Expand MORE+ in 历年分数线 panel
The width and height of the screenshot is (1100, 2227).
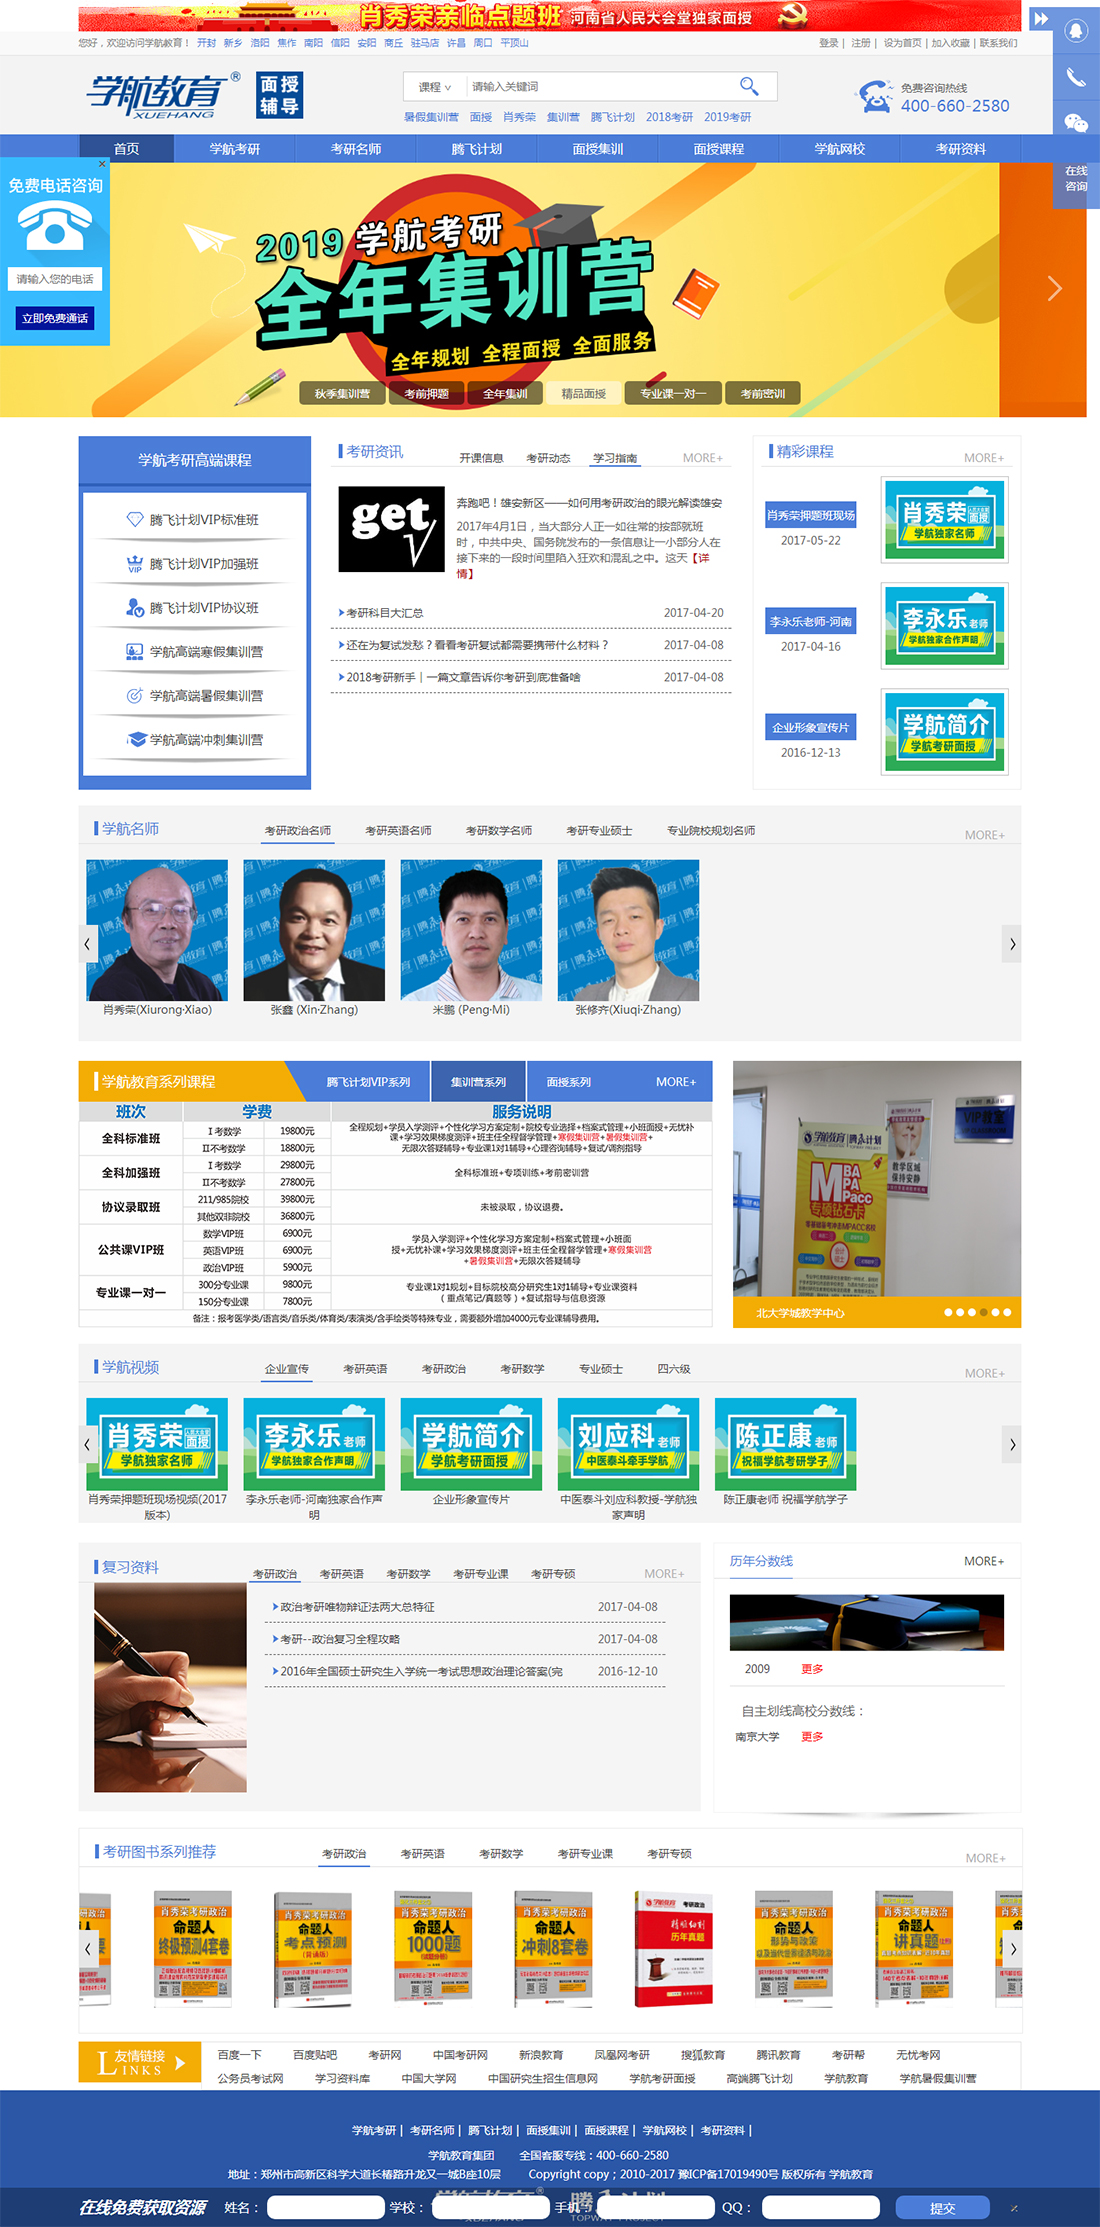click(x=983, y=1561)
